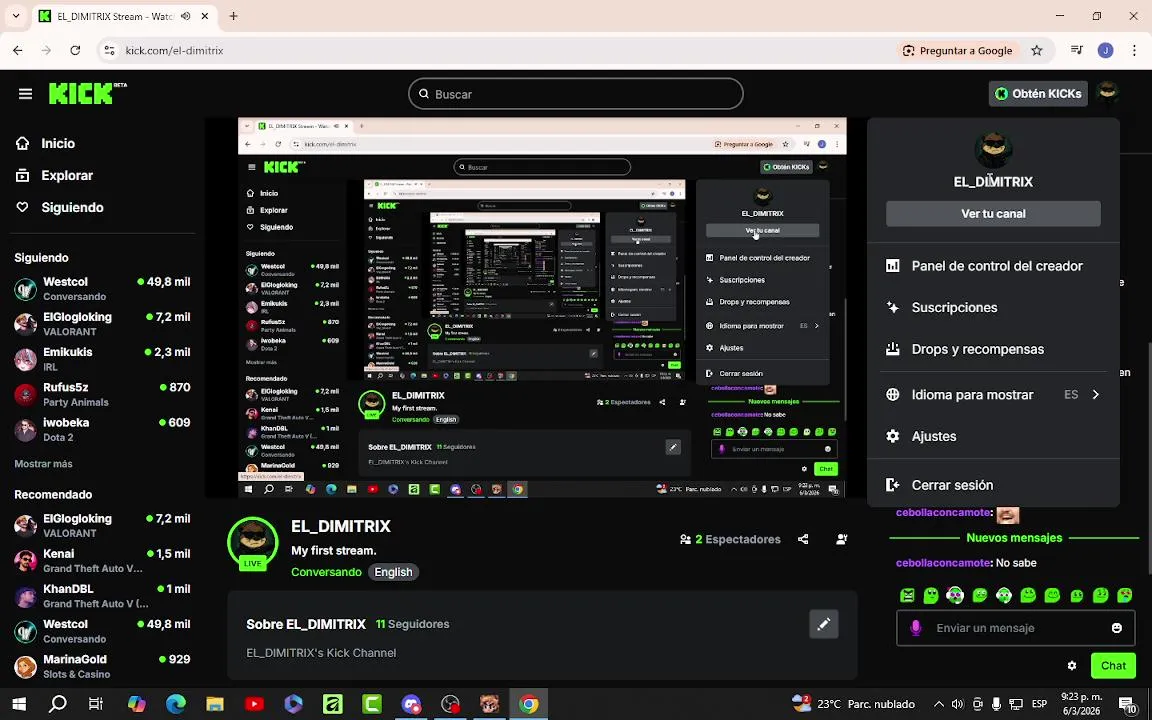Open chat settings gear icon
Image resolution: width=1152 pixels, height=720 pixels.
click(x=1072, y=666)
